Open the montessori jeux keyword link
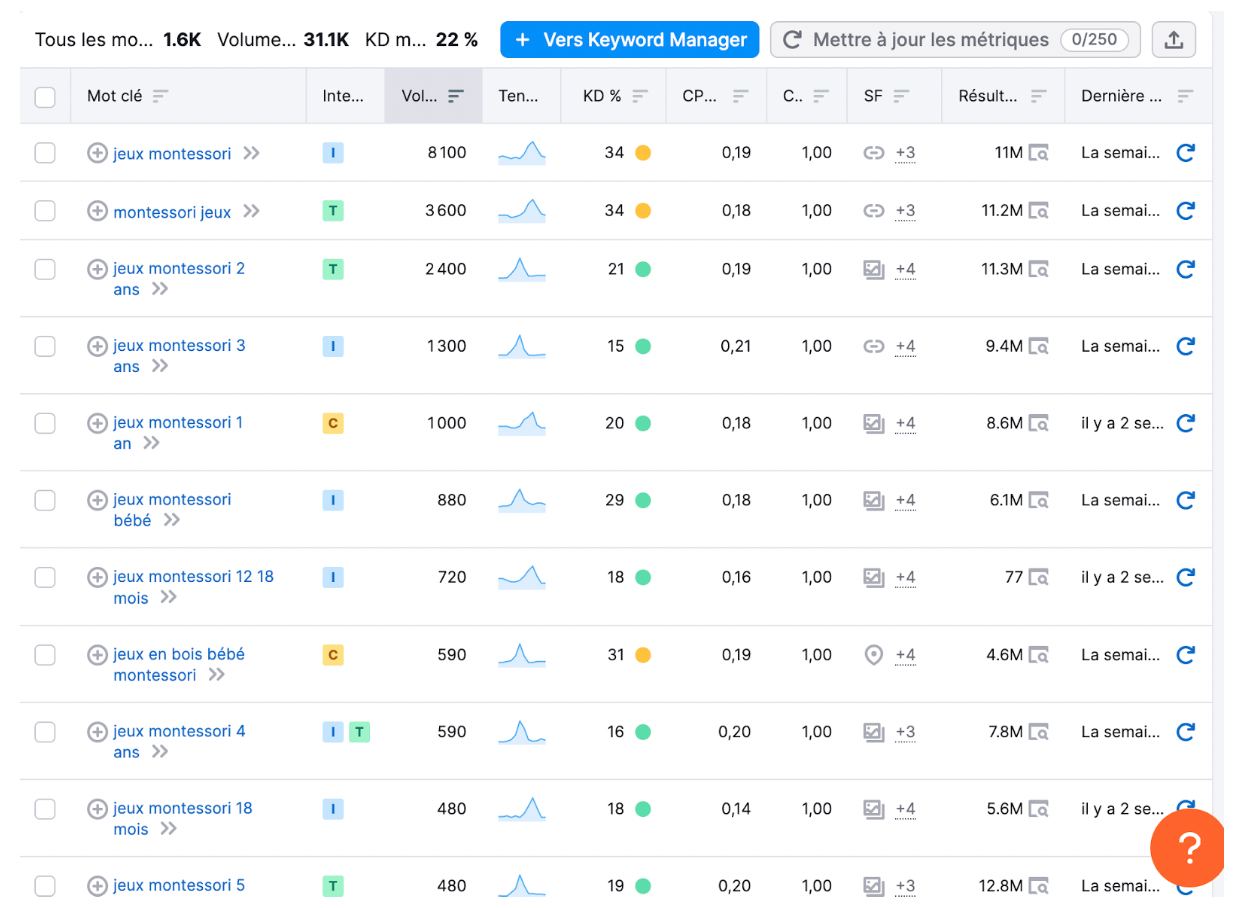The height and width of the screenshot is (908, 1234). [x=172, y=212]
